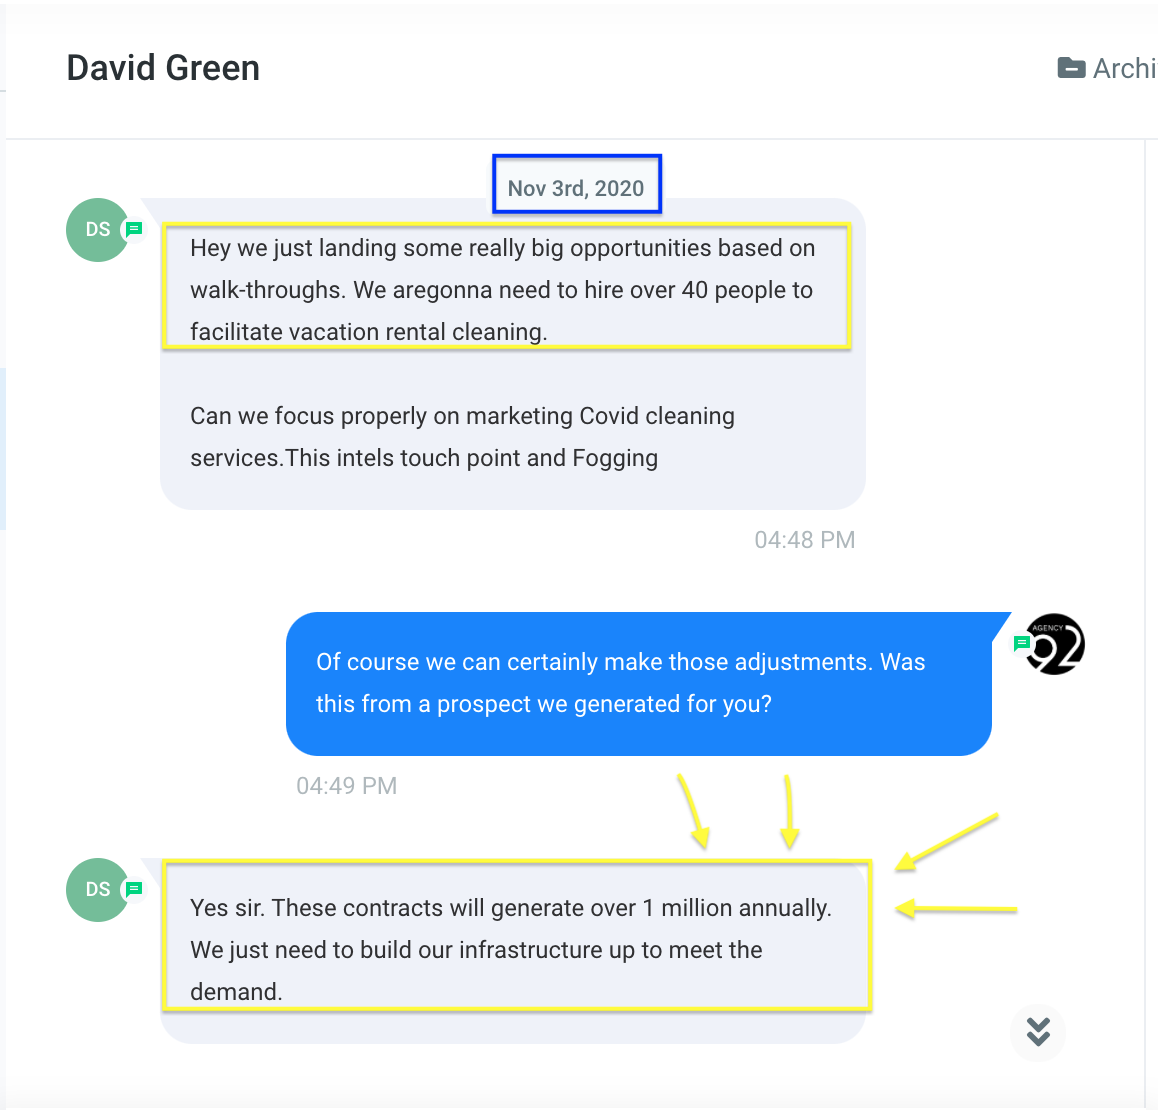Open the Archive option in header
The height and width of the screenshot is (1110, 1158).
tap(1107, 68)
